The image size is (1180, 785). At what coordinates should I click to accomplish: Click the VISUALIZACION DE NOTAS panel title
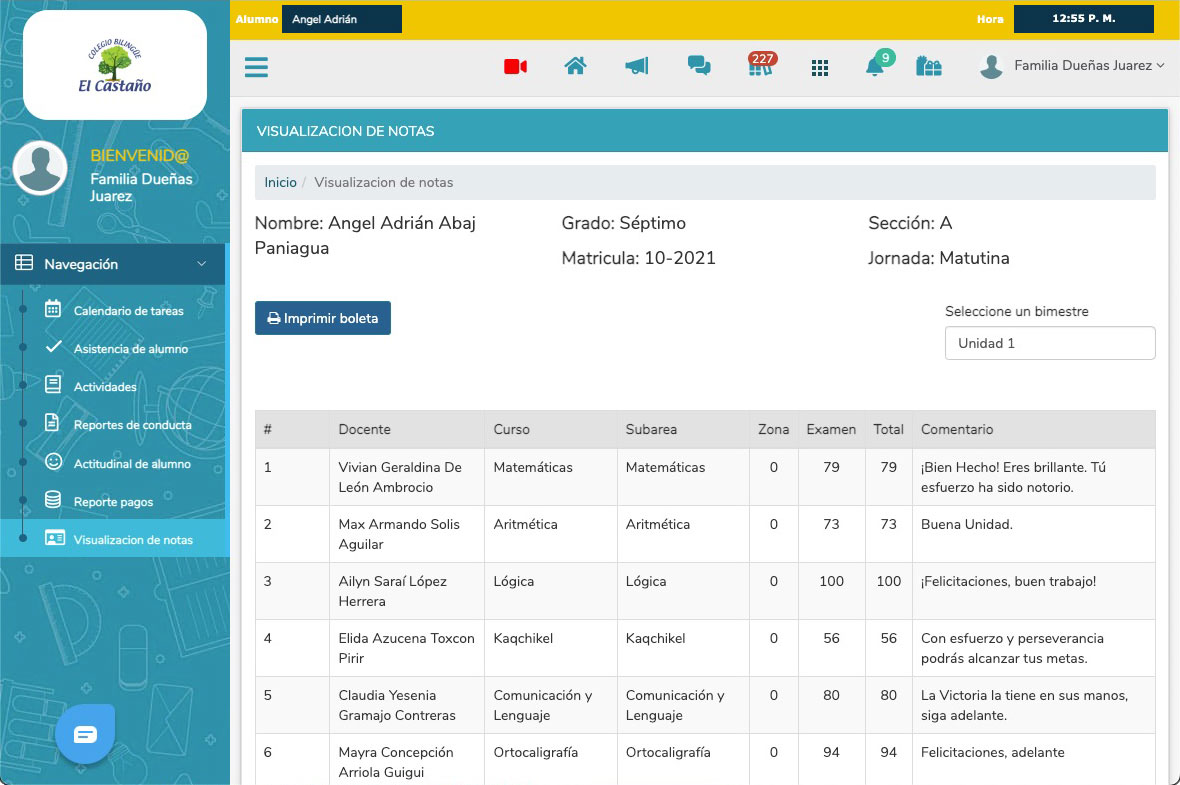click(x=345, y=131)
